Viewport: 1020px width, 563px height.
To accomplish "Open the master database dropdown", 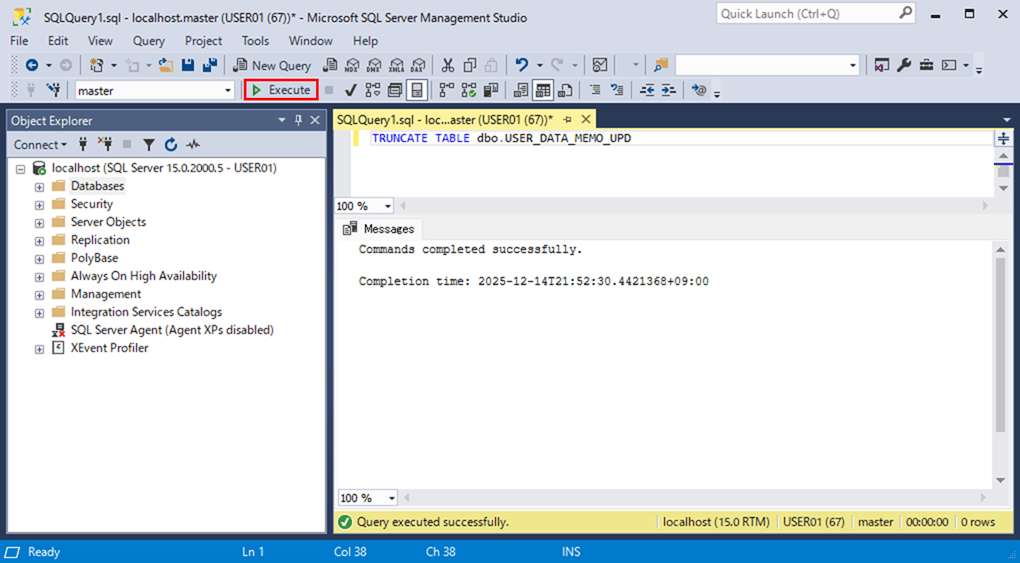I will [x=228, y=91].
